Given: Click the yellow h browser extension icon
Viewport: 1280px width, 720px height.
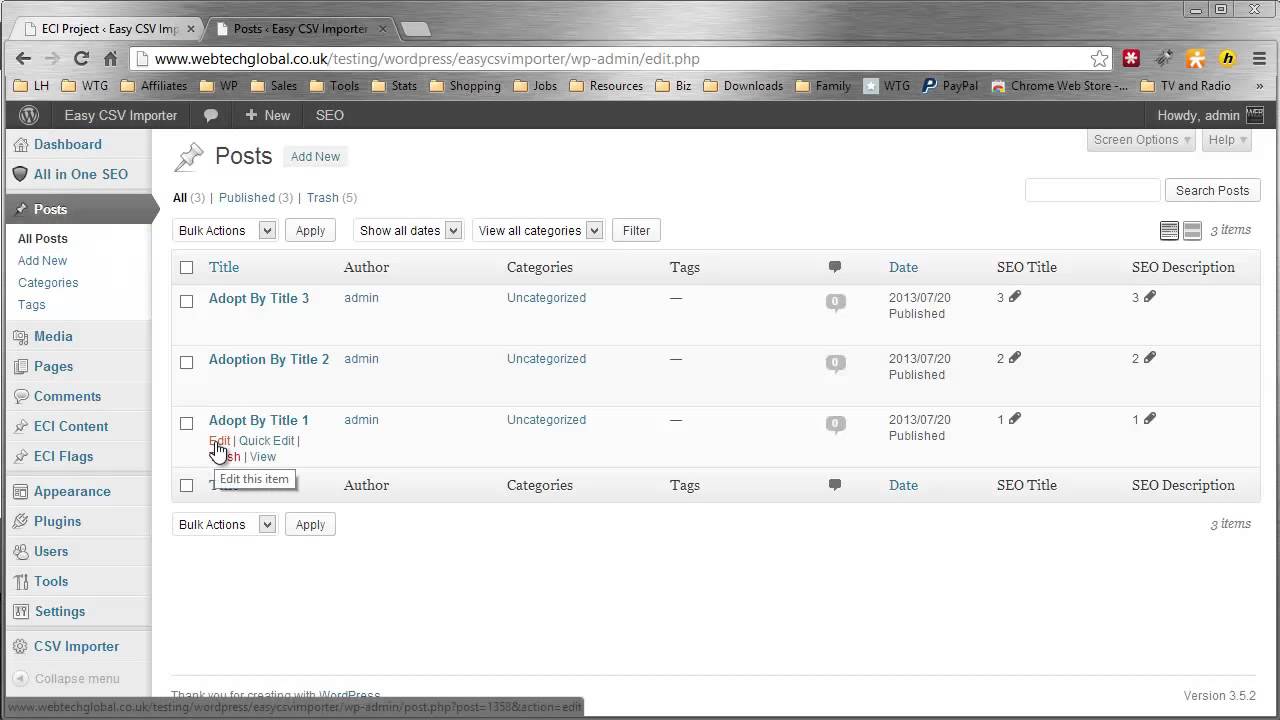Looking at the screenshot, I should 1227,58.
